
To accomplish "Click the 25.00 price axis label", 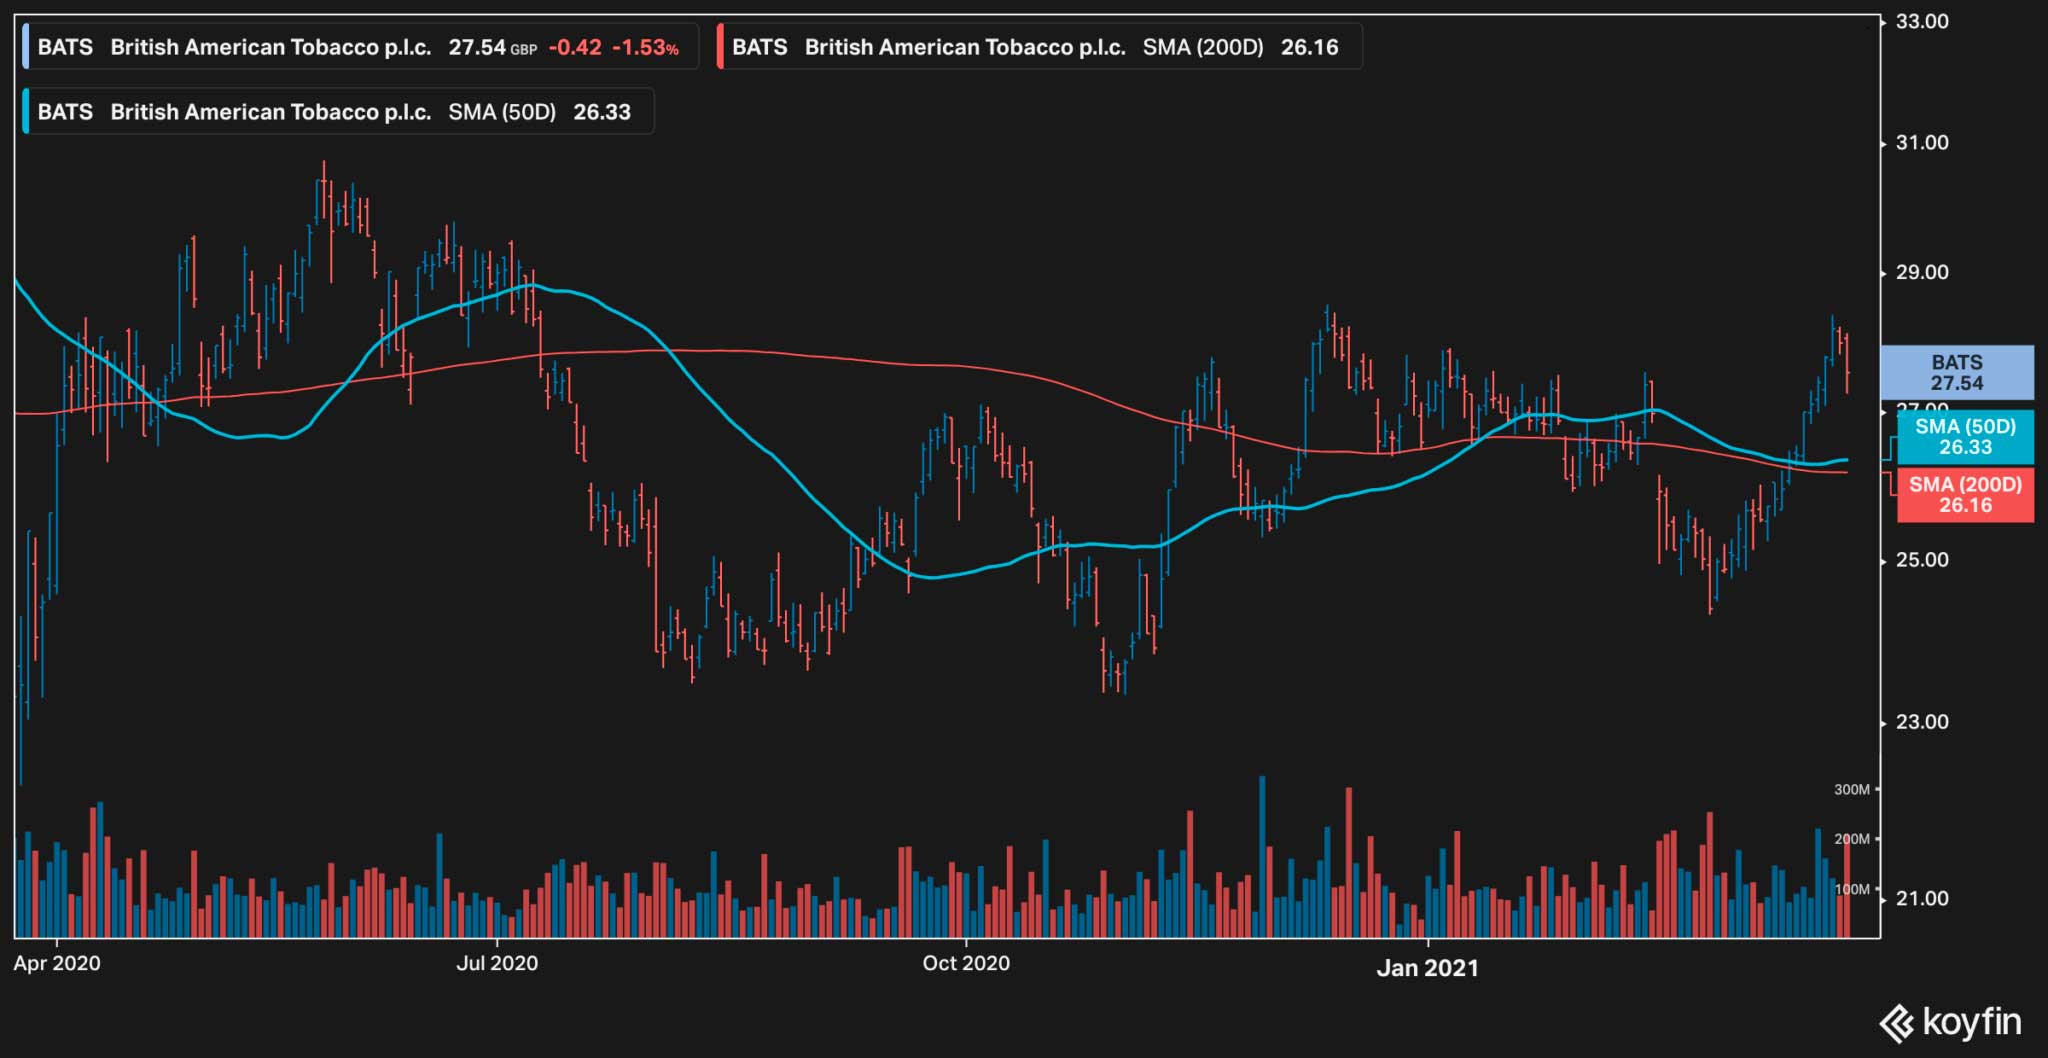I will tap(1922, 560).
